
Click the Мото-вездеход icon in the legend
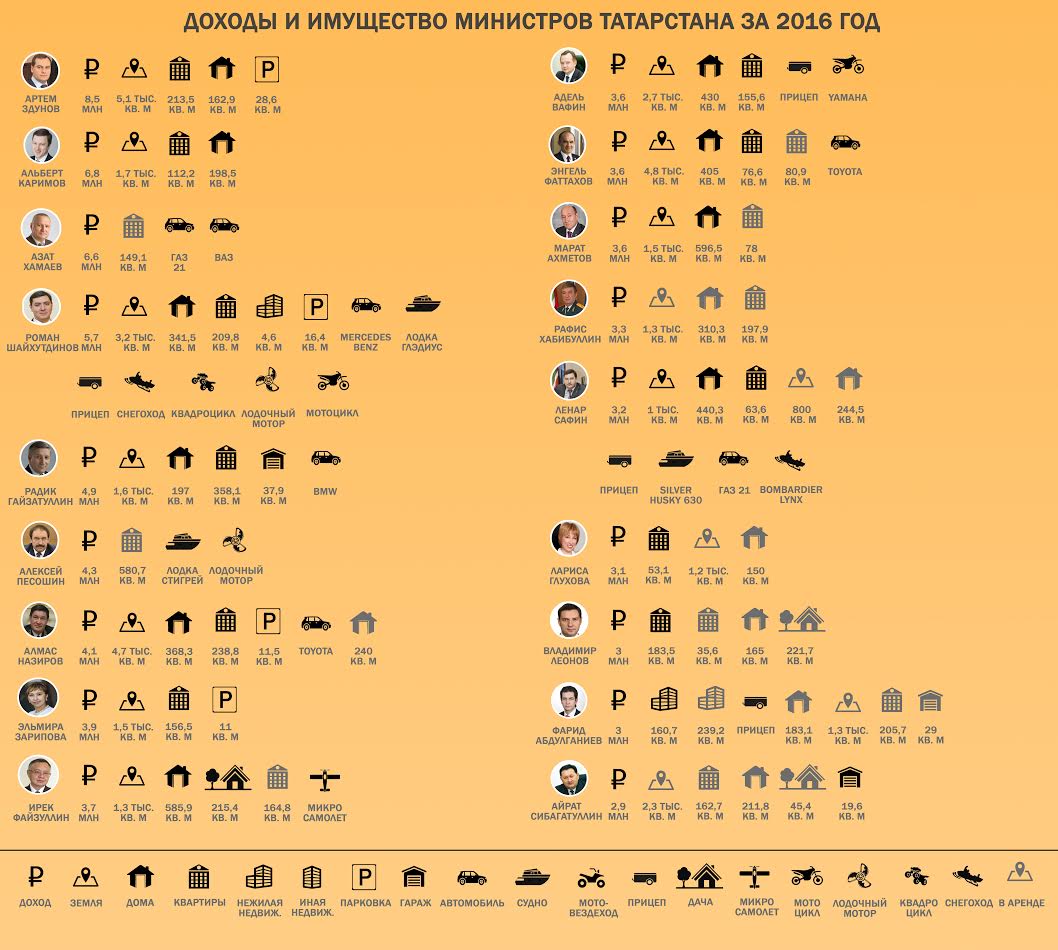592,878
